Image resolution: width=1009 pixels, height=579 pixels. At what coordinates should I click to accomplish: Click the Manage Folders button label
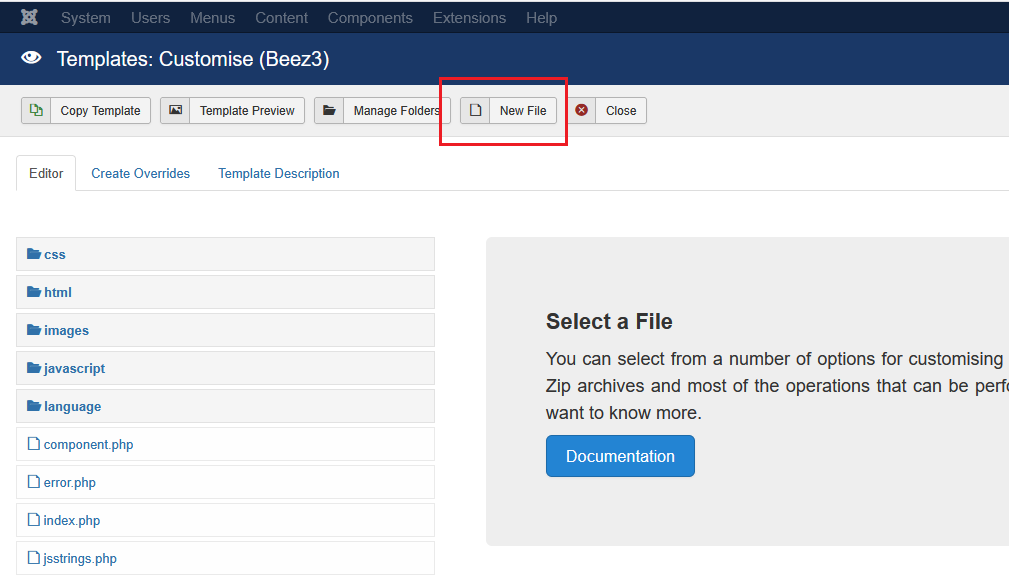point(396,111)
